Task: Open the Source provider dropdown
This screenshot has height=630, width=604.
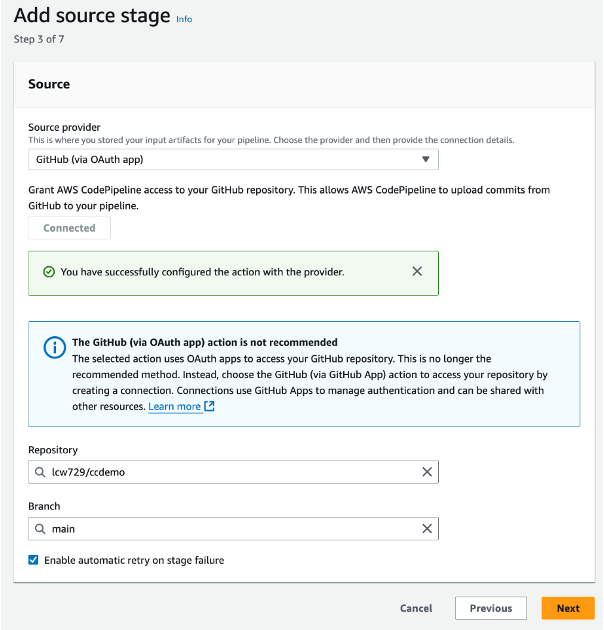Action: [x=232, y=159]
